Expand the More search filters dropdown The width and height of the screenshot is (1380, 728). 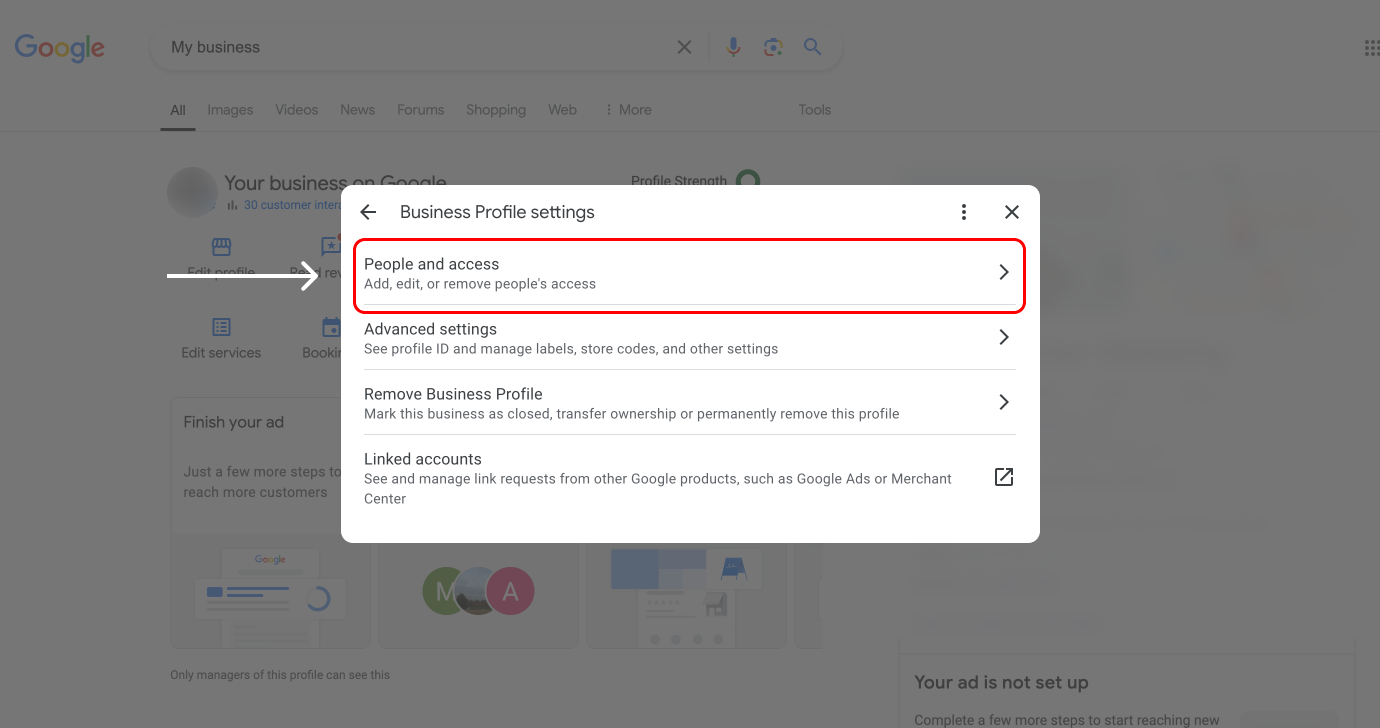click(628, 110)
